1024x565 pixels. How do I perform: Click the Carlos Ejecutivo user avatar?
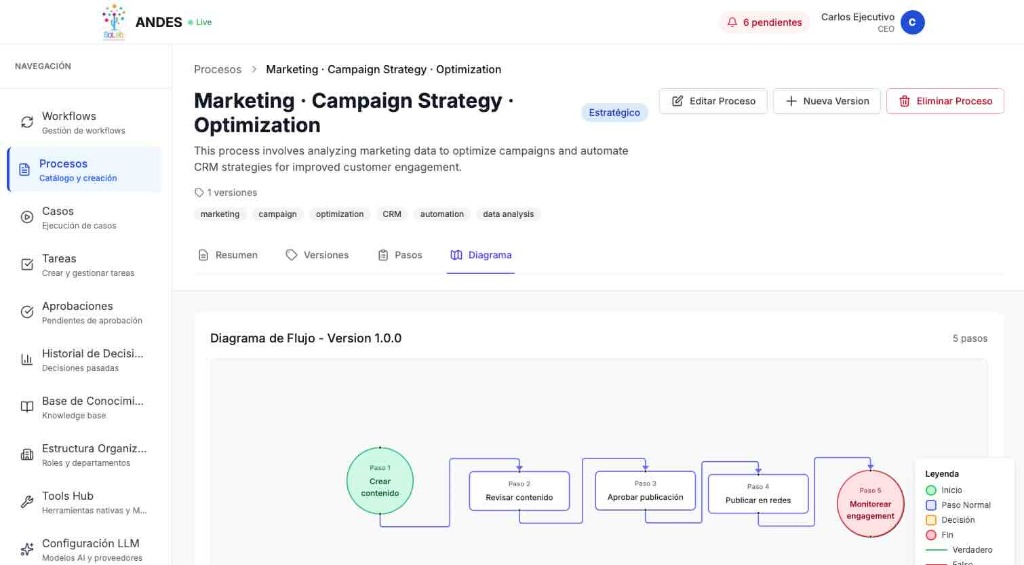(x=912, y=22)
